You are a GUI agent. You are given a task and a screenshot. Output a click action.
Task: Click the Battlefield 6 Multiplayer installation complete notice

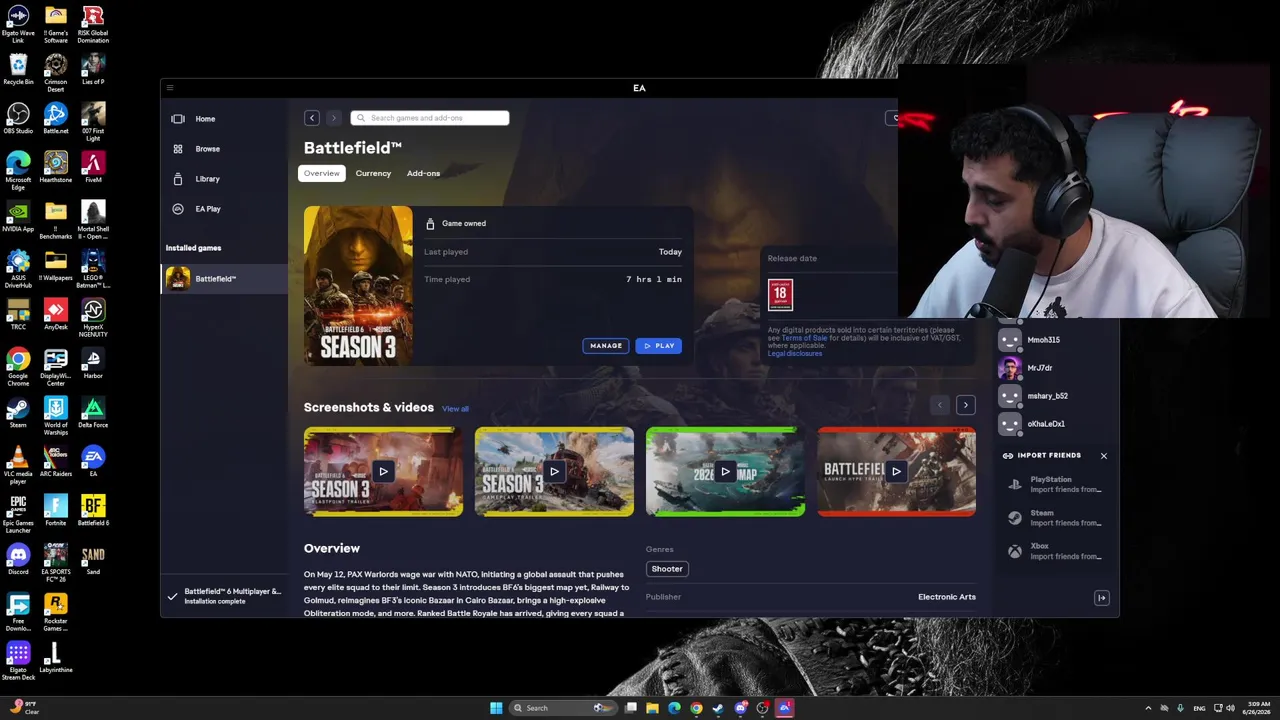click(x=225, y=596)
